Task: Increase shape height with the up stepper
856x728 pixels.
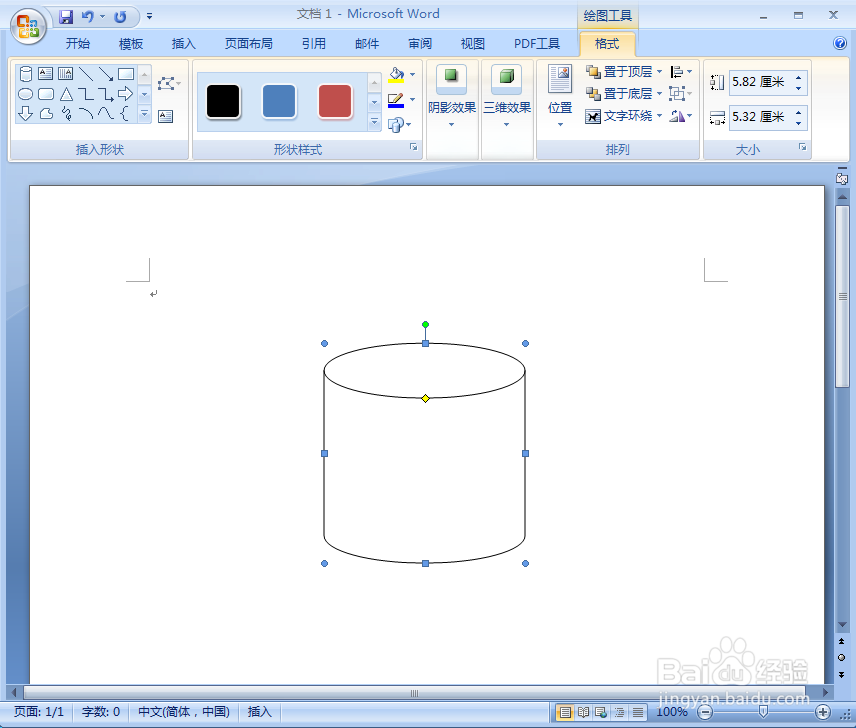Action: [x=799, y=77]
